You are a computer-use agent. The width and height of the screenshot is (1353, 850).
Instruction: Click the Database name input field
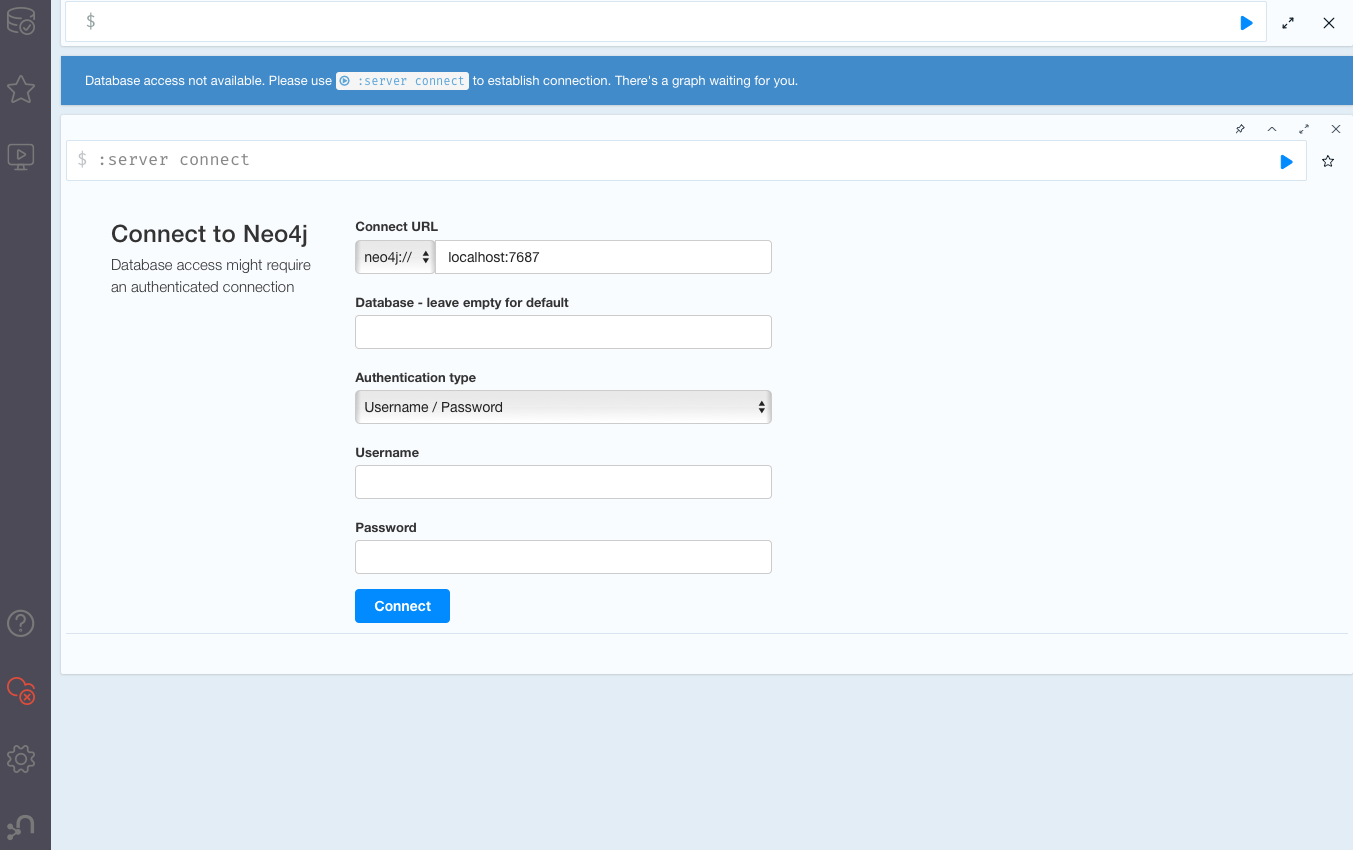click(x=563, y=332)
